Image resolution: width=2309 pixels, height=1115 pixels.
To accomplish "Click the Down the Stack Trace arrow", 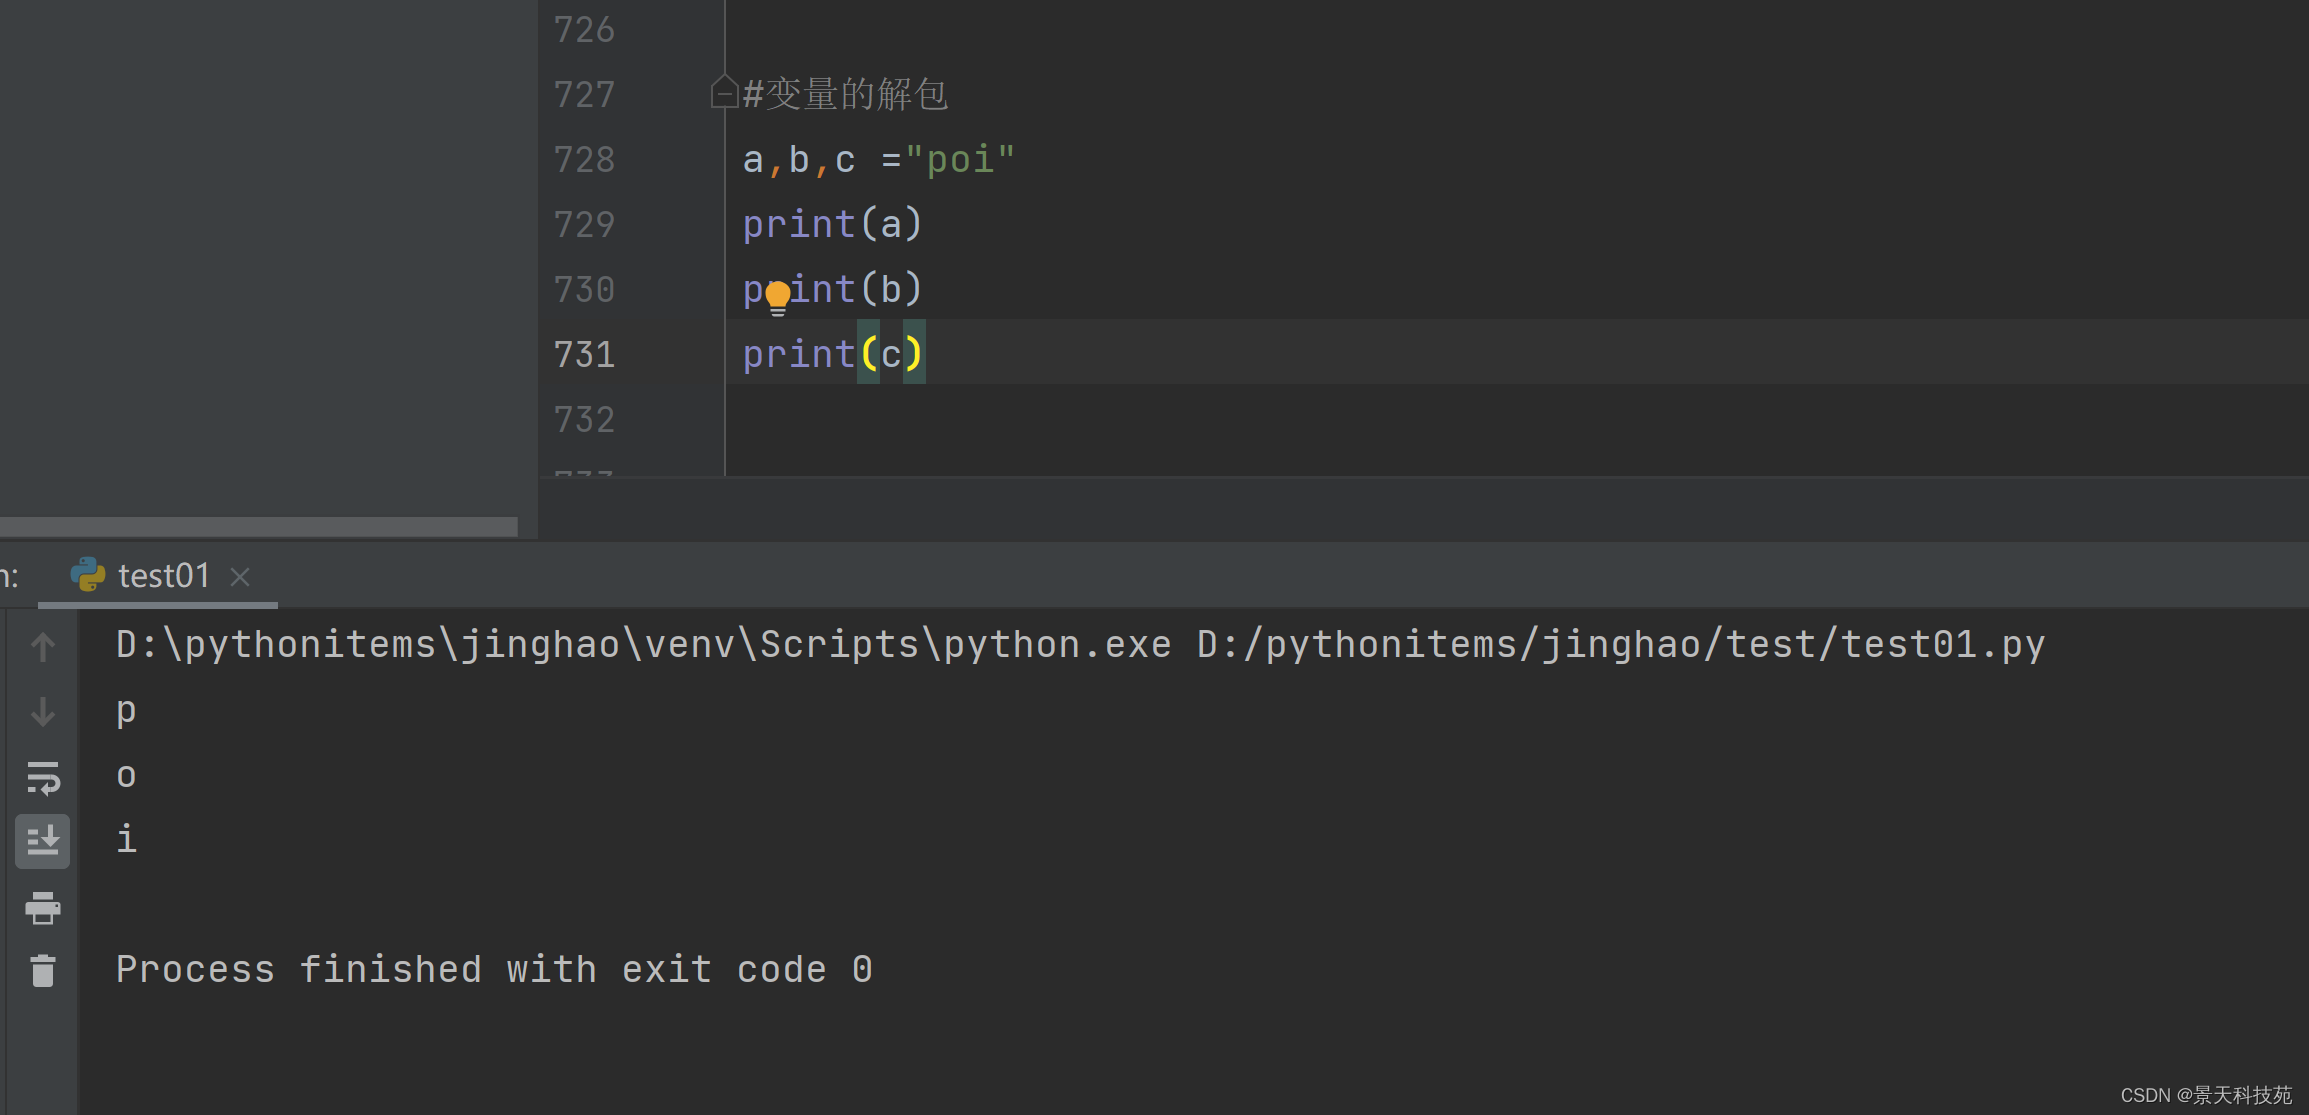I will 42,712.
